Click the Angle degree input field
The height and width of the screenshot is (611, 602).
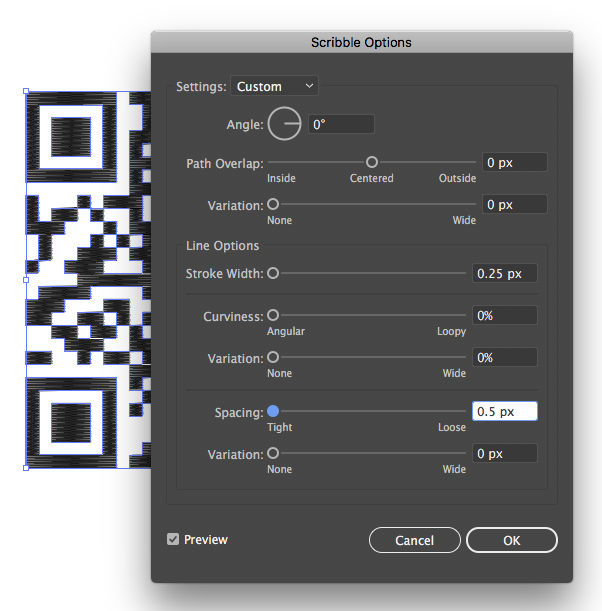(x=341, y=124)
